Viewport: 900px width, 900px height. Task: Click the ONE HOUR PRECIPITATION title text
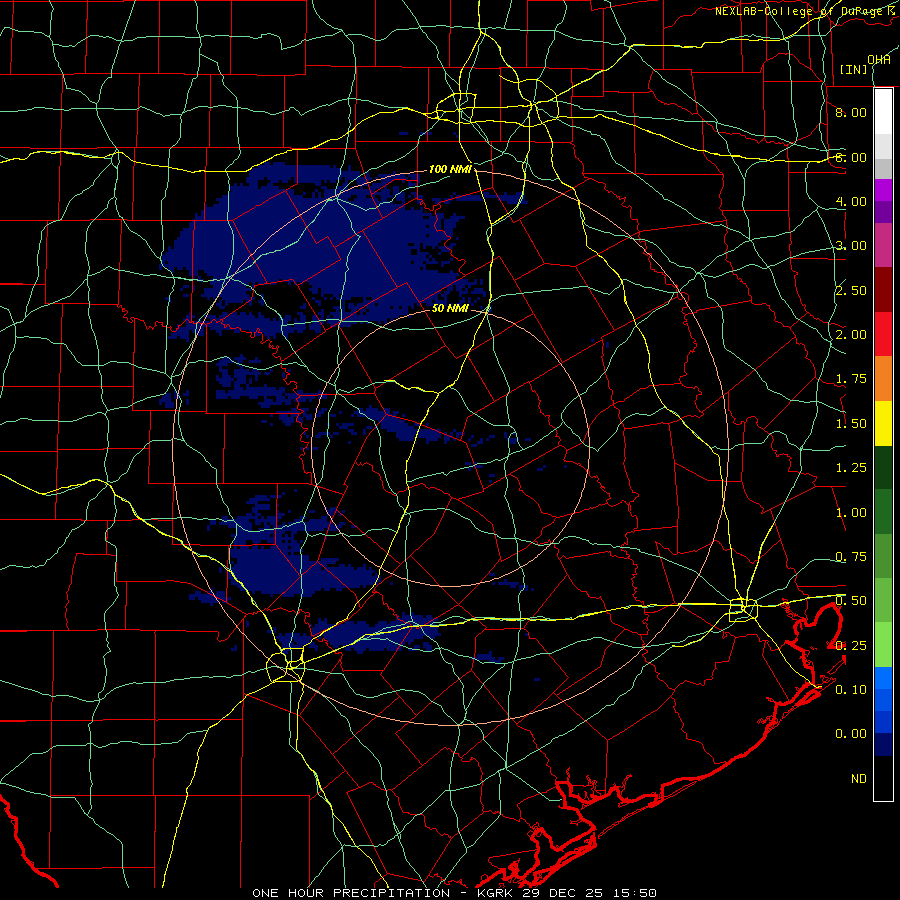[x=351, y=893]
